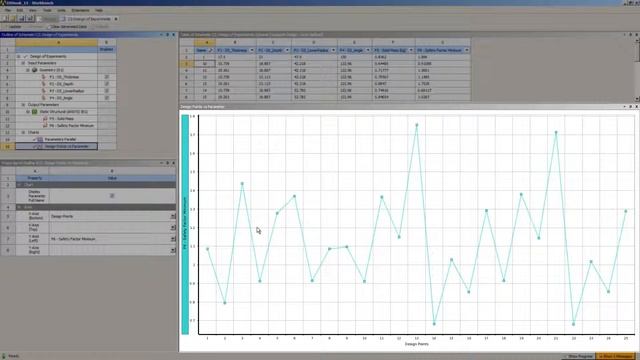Open the Units menu
This screenshot has width=640, height=360.
tap(61, 10)
